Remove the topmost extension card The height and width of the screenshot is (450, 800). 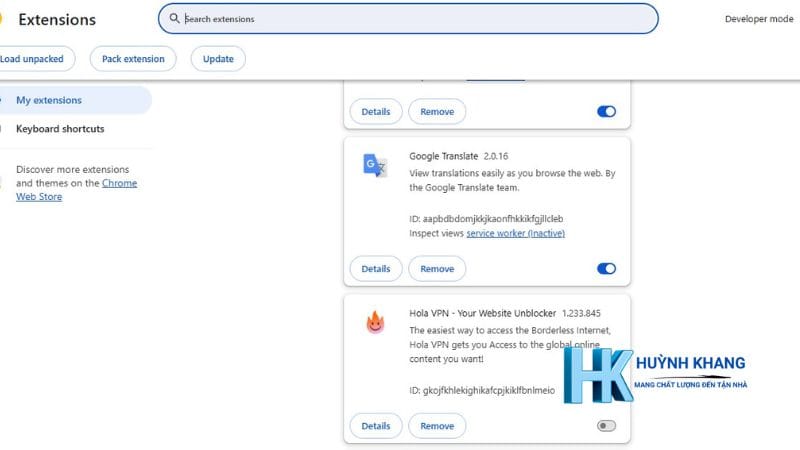437,111
